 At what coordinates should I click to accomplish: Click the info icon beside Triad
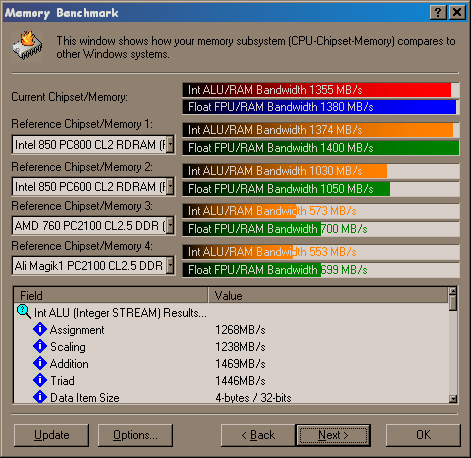40,380
